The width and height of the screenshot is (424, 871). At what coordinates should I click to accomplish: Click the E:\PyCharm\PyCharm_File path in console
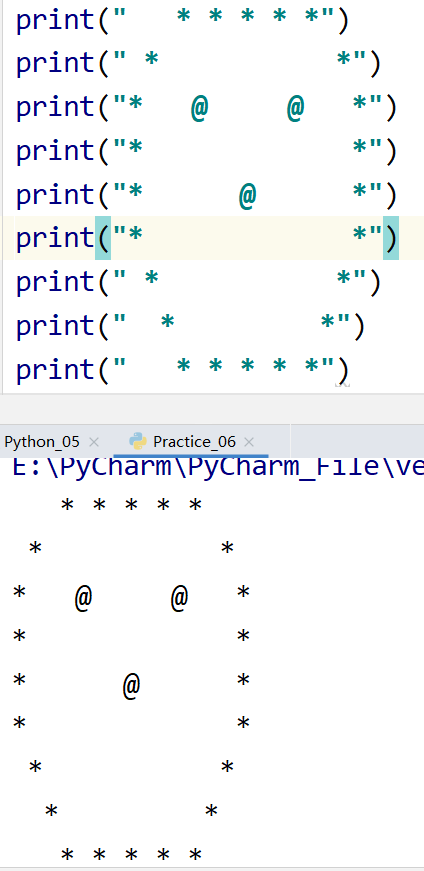pyautogui.click(x=218, y=467)
